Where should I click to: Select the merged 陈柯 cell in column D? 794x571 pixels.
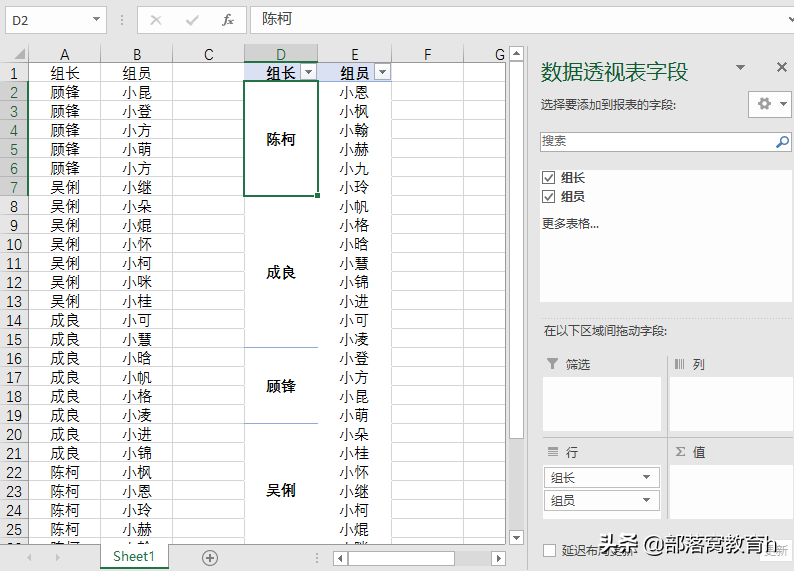point(281,139)
